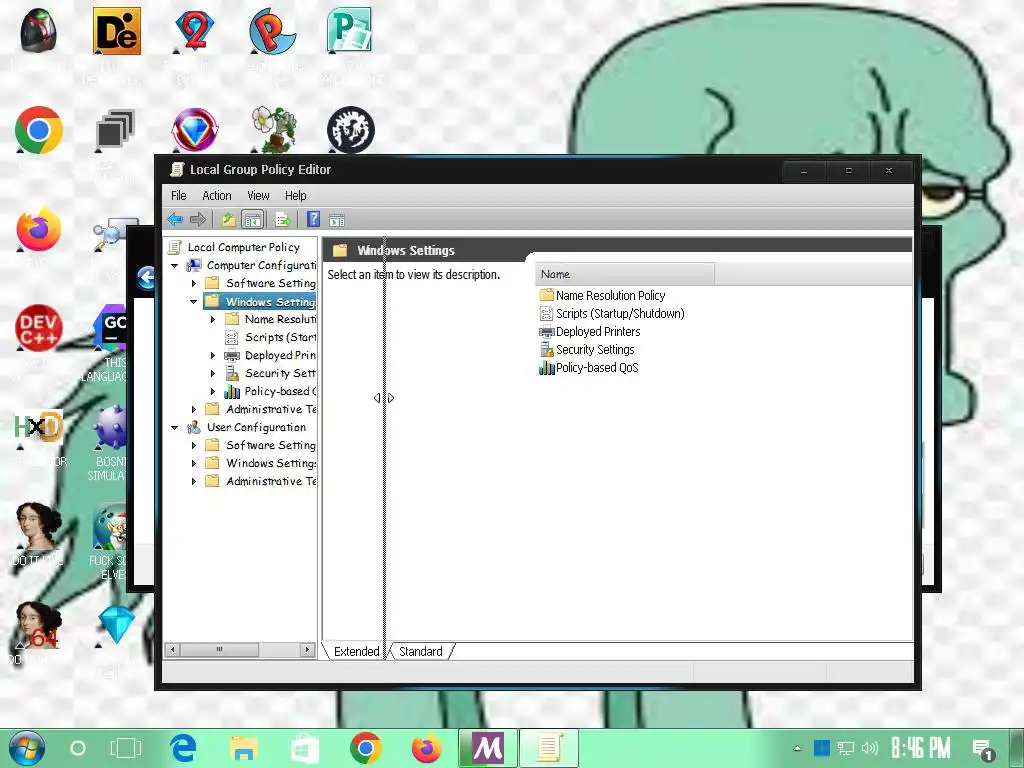Expand the Name Resolution Policy tree node arrow
Image resolution: width=1024 pixels, height=768 pixels.
coord(213,319)
